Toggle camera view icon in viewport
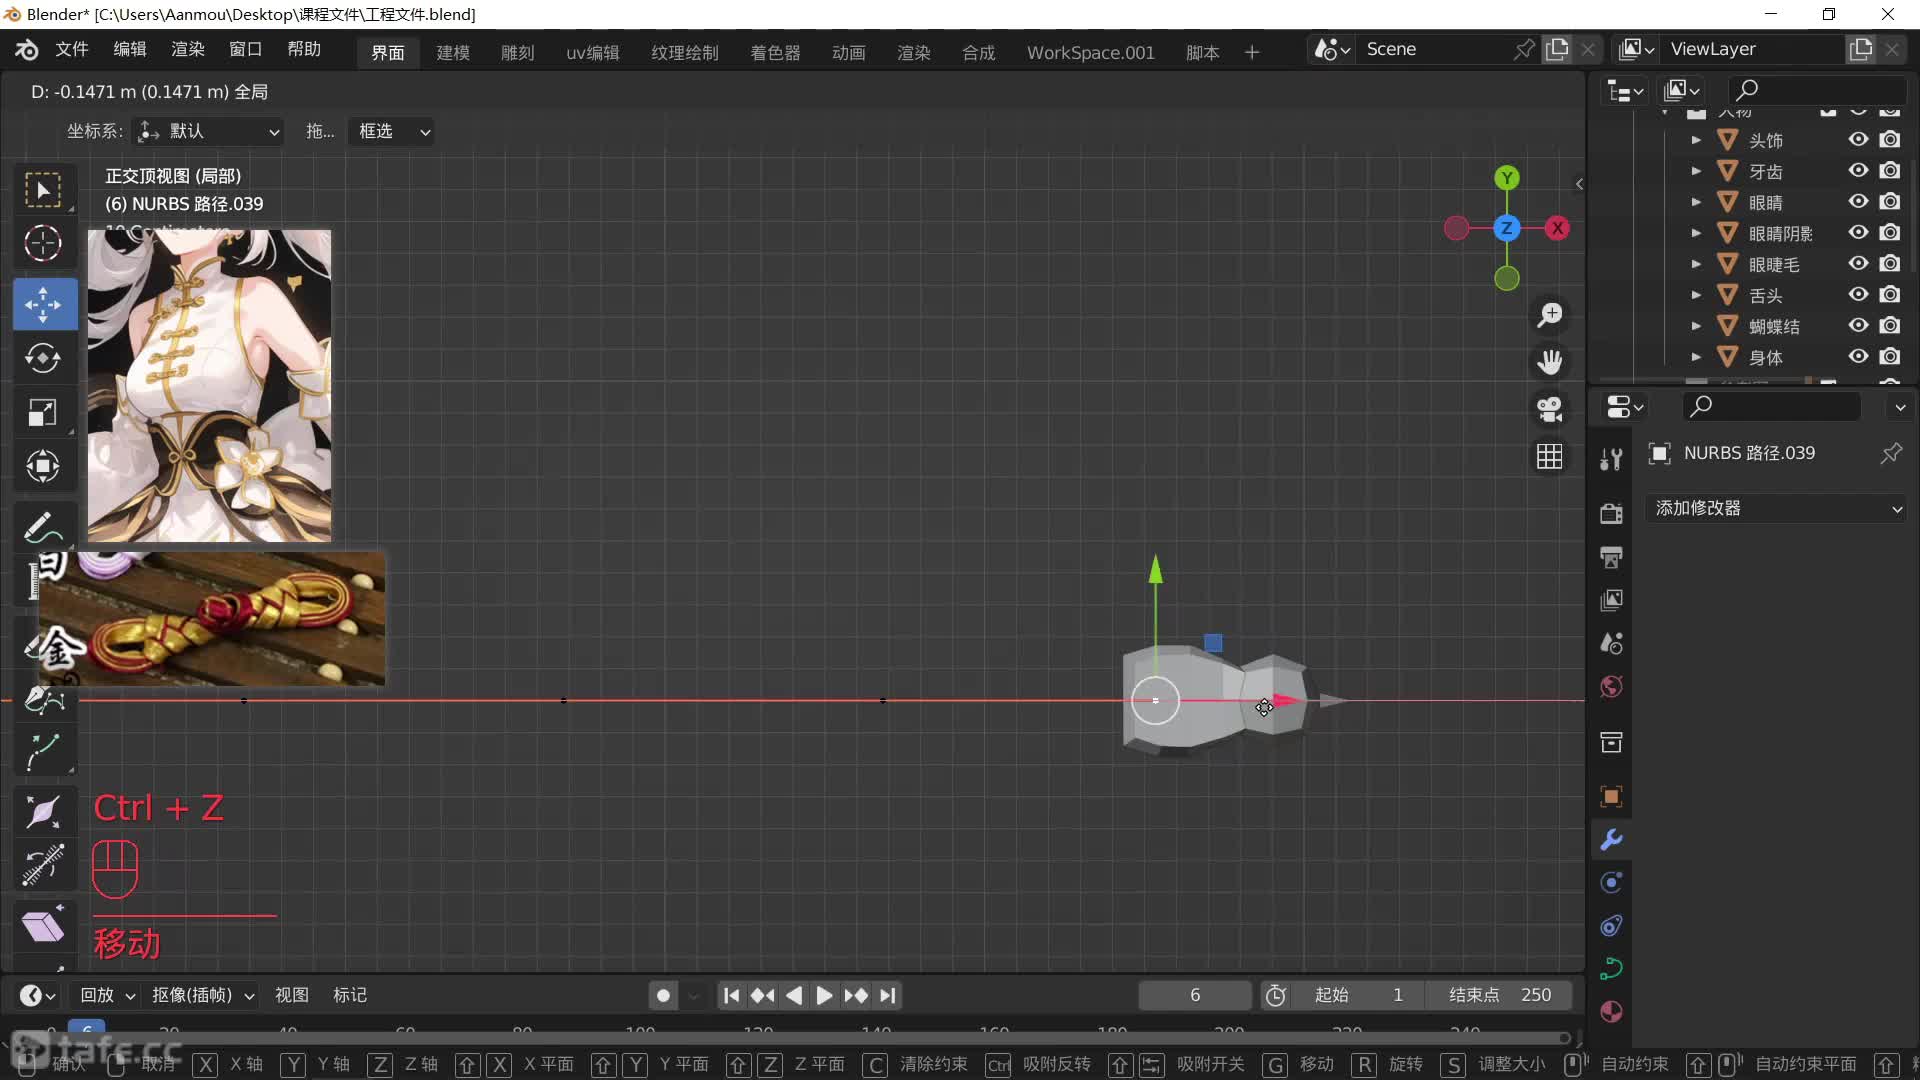The image size is (1920, 1080). point(1550,409)
